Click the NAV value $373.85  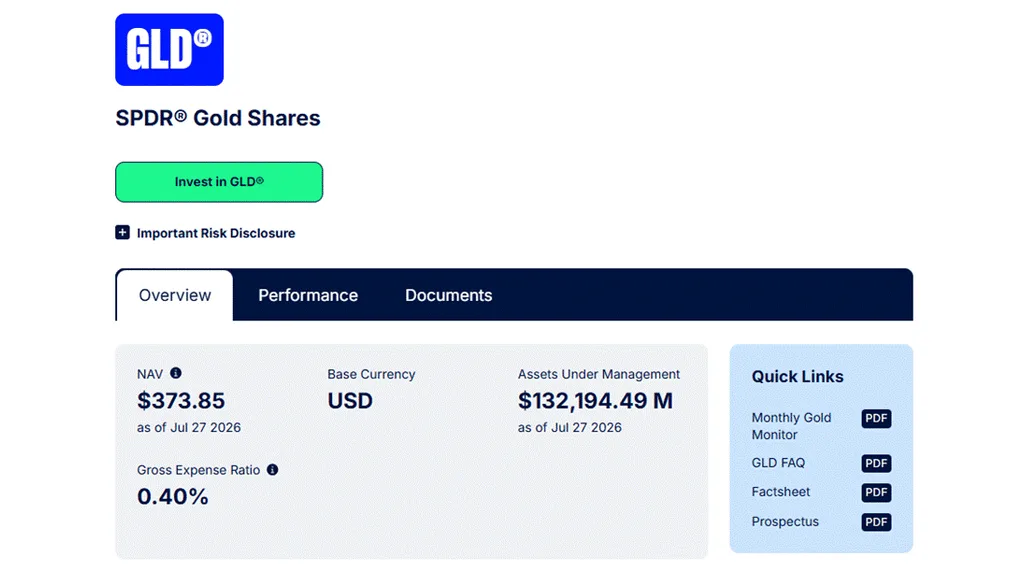(x=181, y=400)
